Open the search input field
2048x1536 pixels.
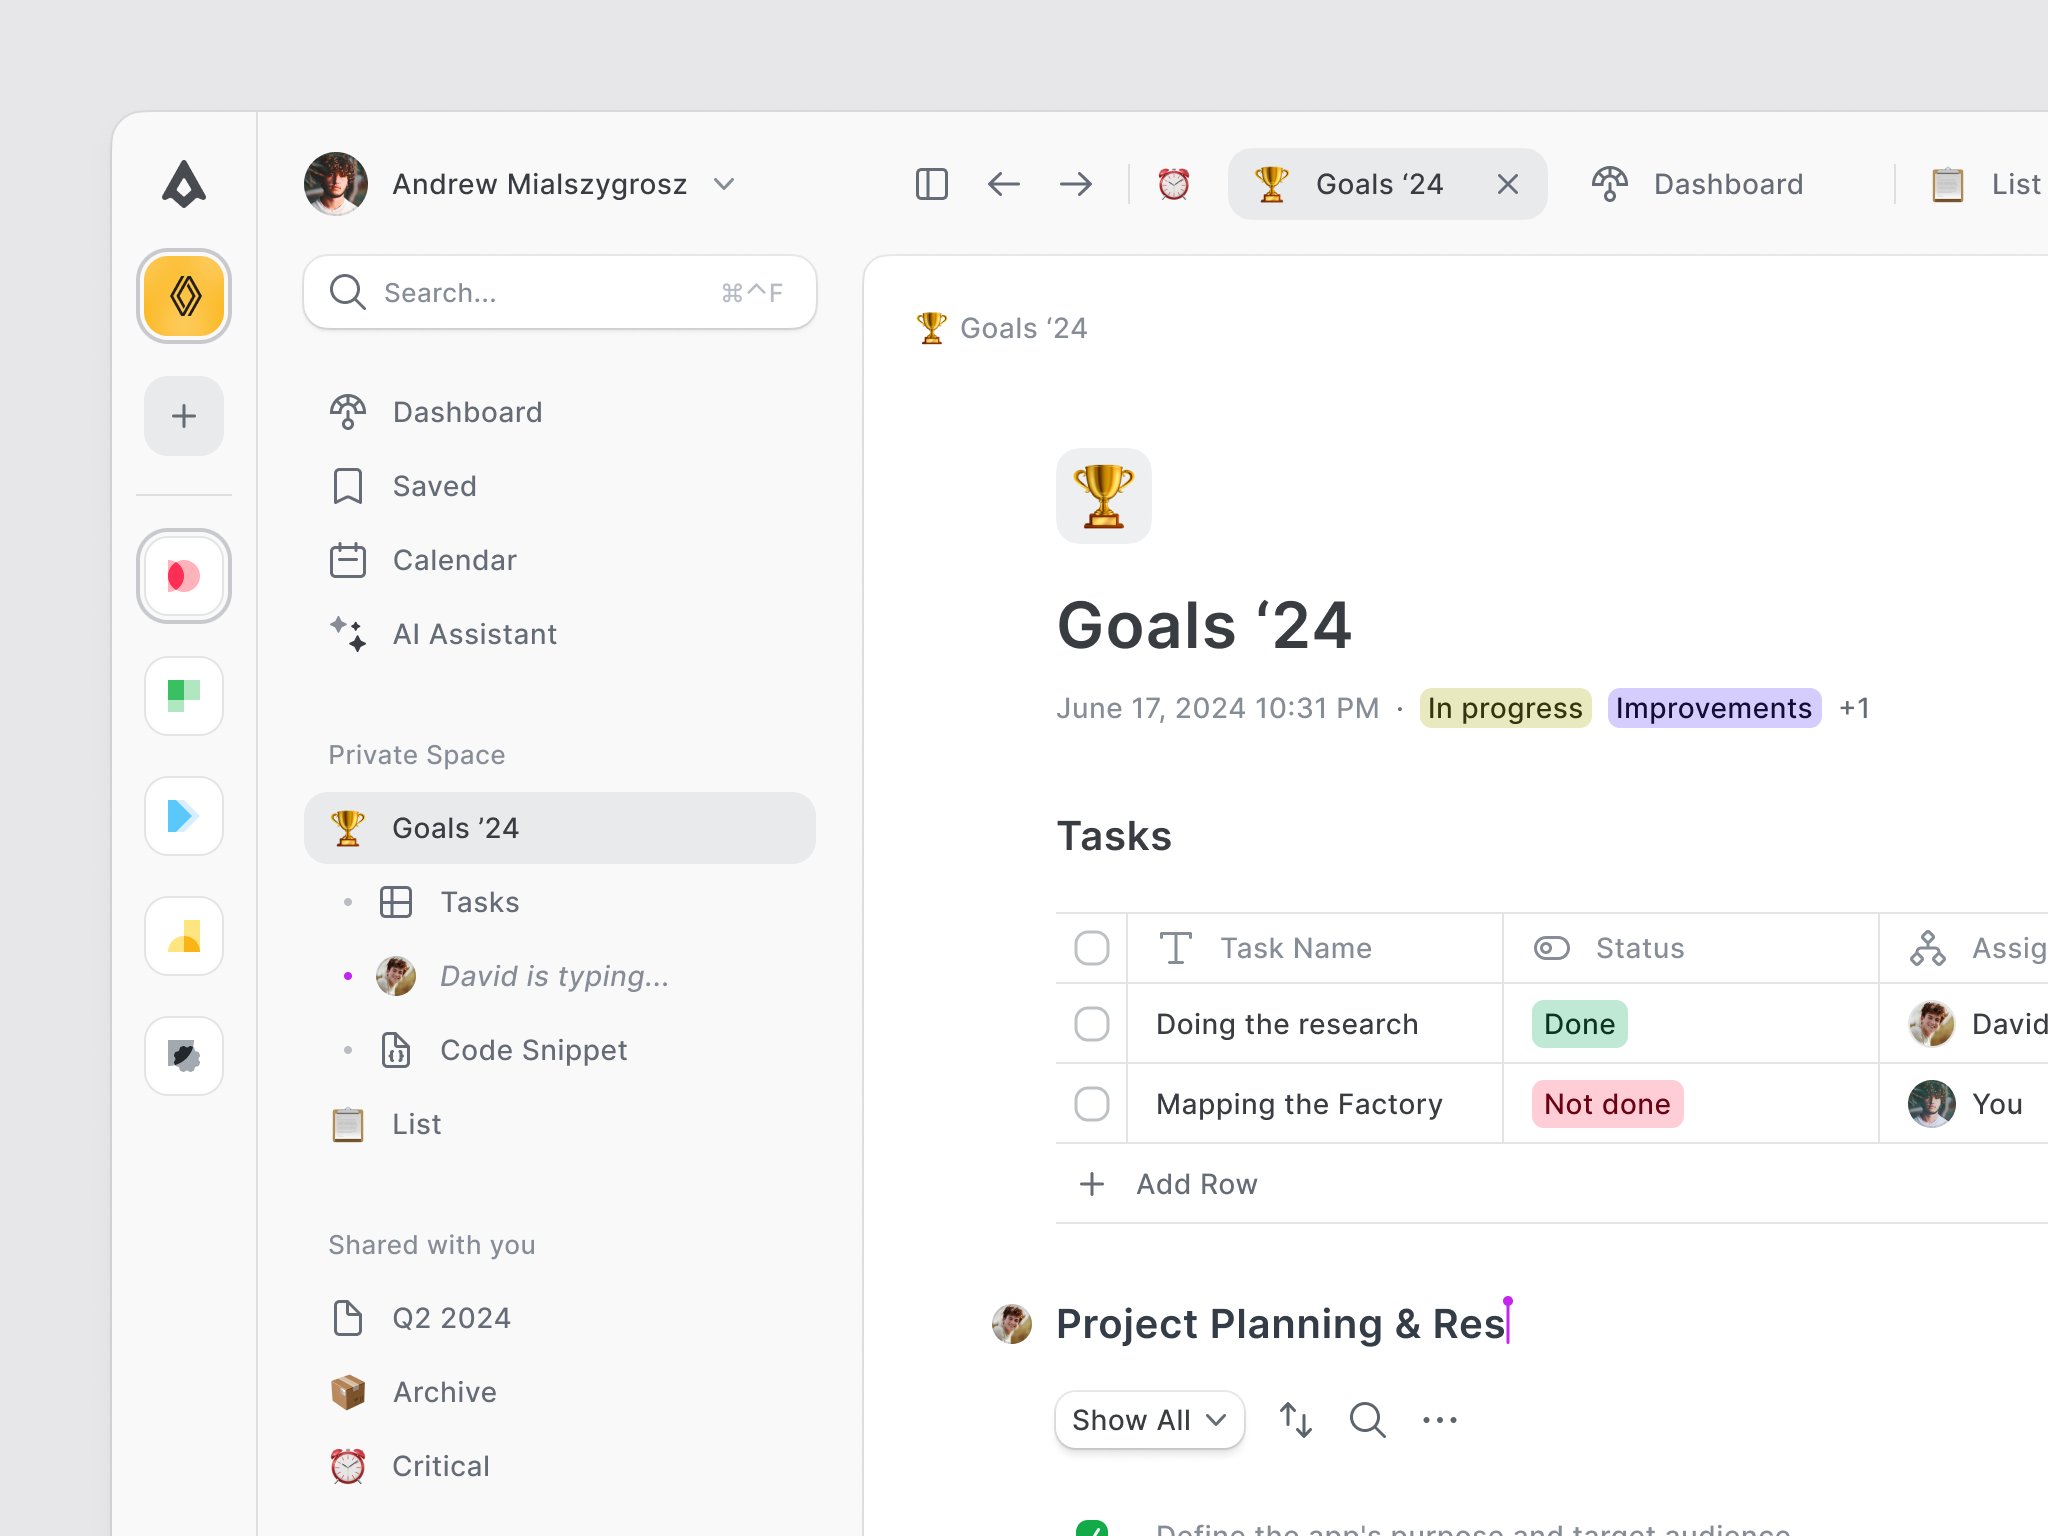click(x=561, y=292)
